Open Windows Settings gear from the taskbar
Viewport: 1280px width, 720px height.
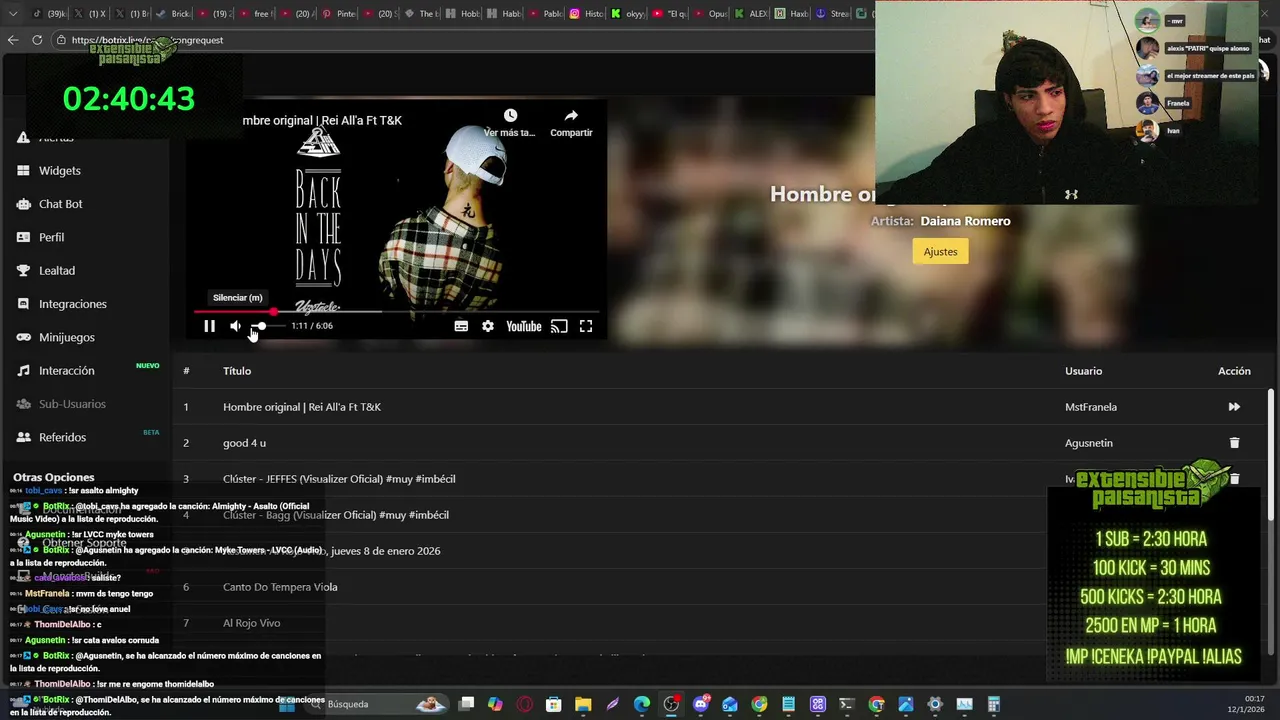[x=935, y=704]
